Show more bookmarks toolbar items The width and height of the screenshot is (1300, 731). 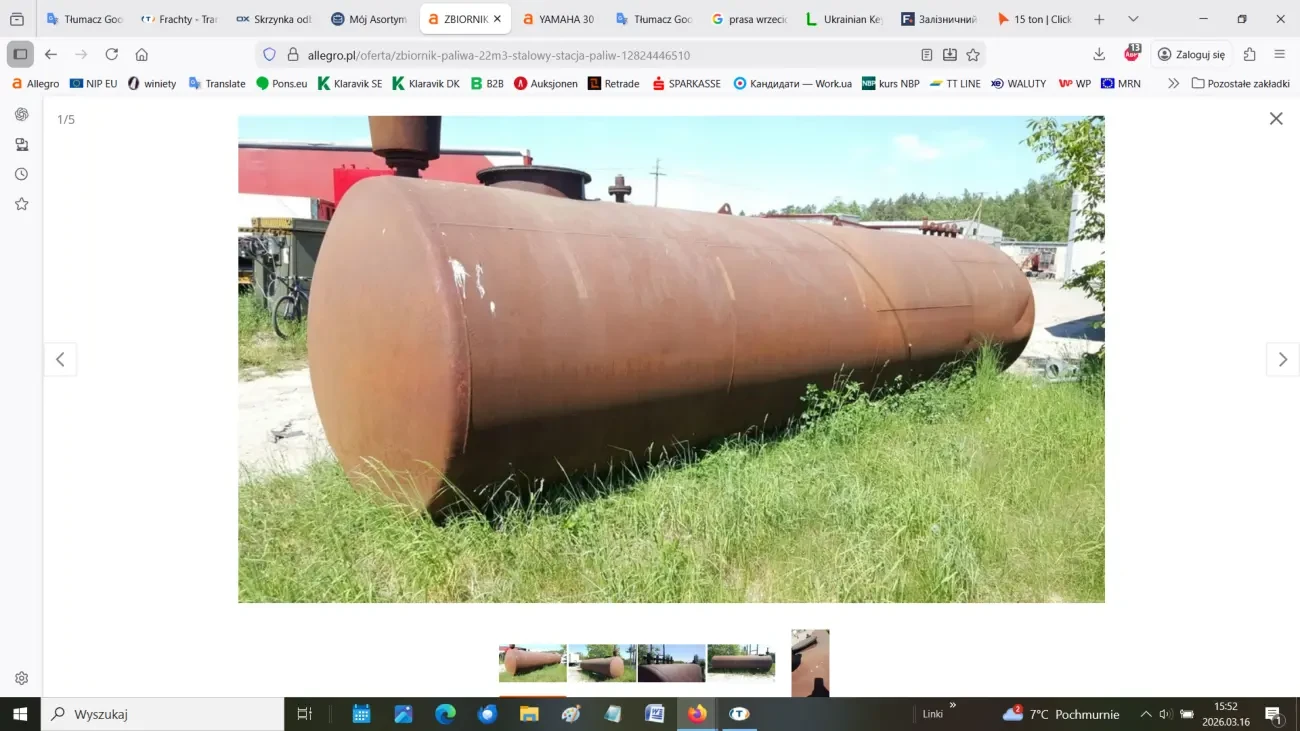[x=1173, y=84]
